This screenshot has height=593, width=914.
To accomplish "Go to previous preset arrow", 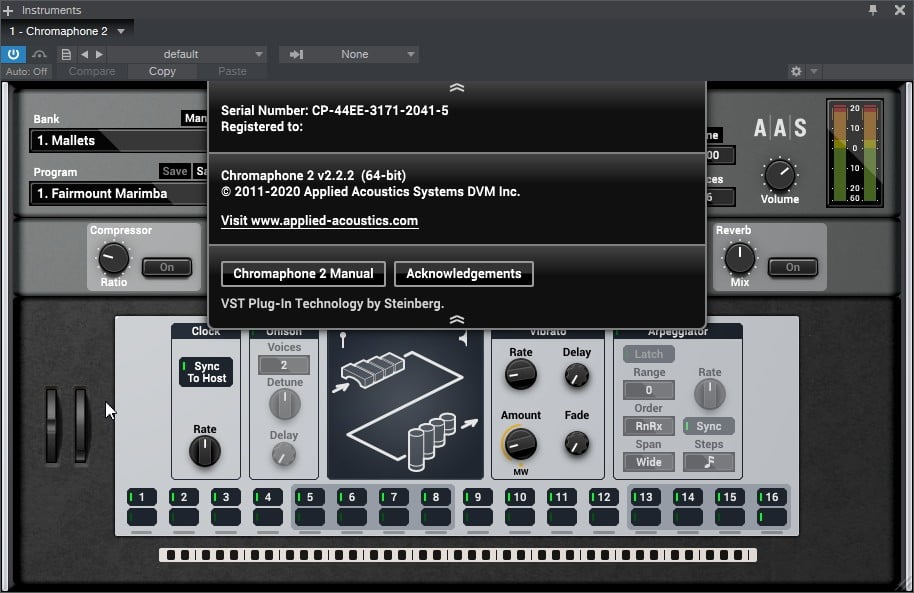I will coord(85,54).
